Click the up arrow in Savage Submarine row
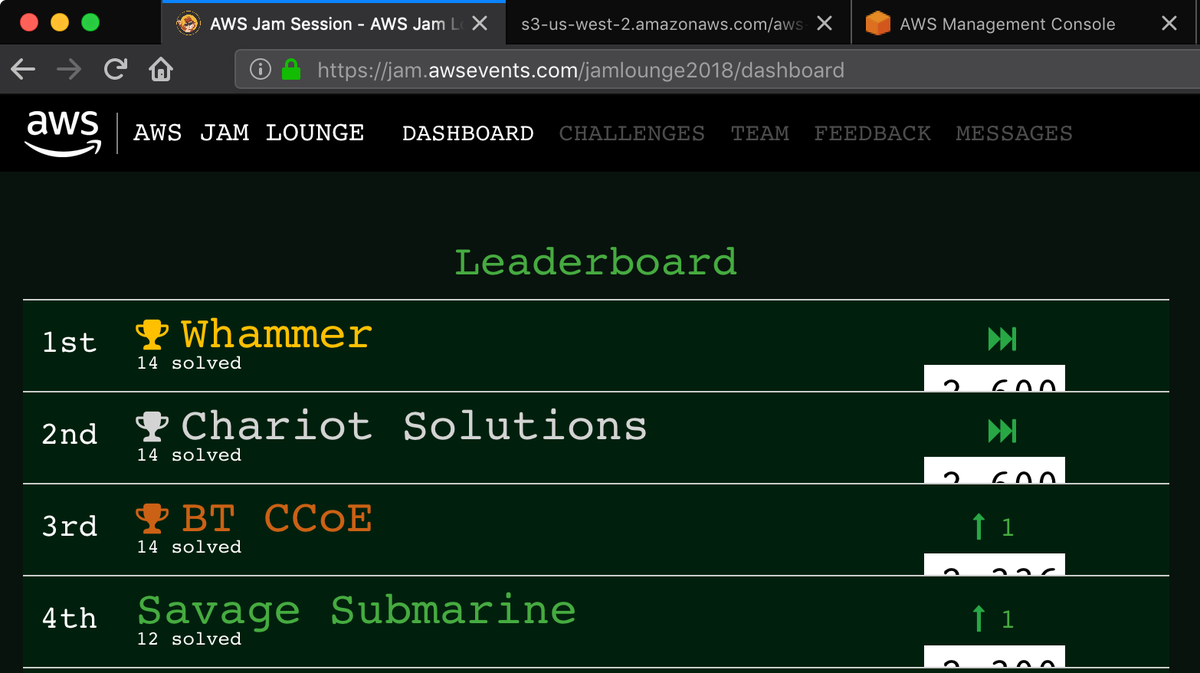Screen dimensions: 1200x673 [979, 618]
